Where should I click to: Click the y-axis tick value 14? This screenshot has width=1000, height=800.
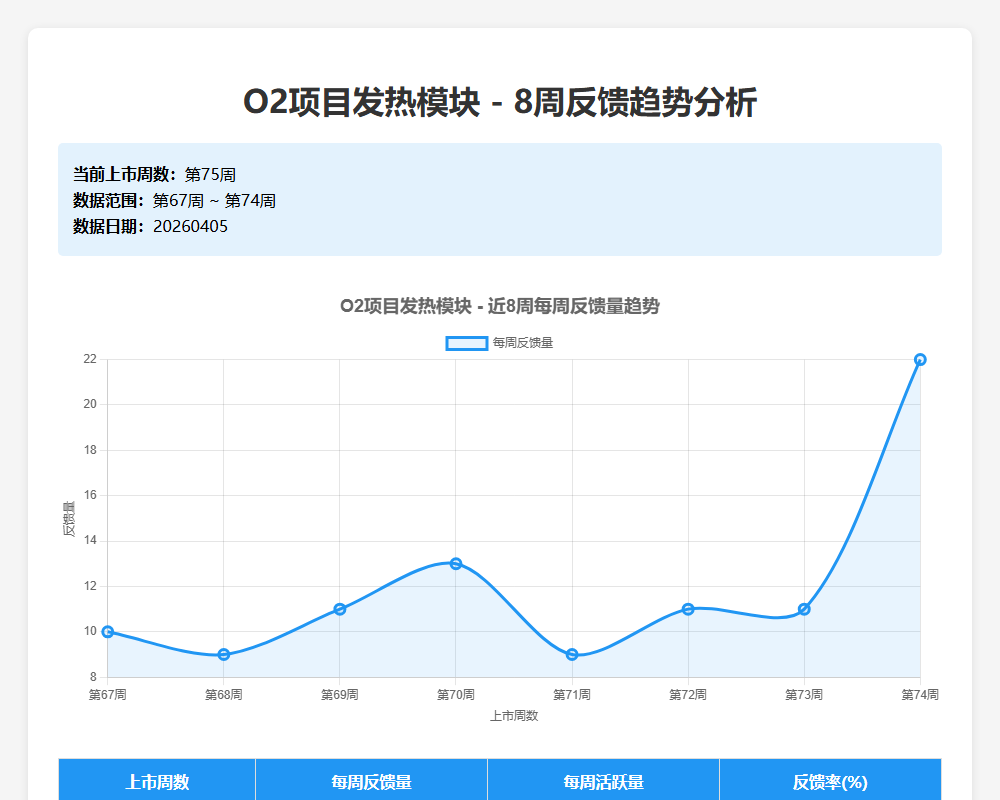pos(90,541)
